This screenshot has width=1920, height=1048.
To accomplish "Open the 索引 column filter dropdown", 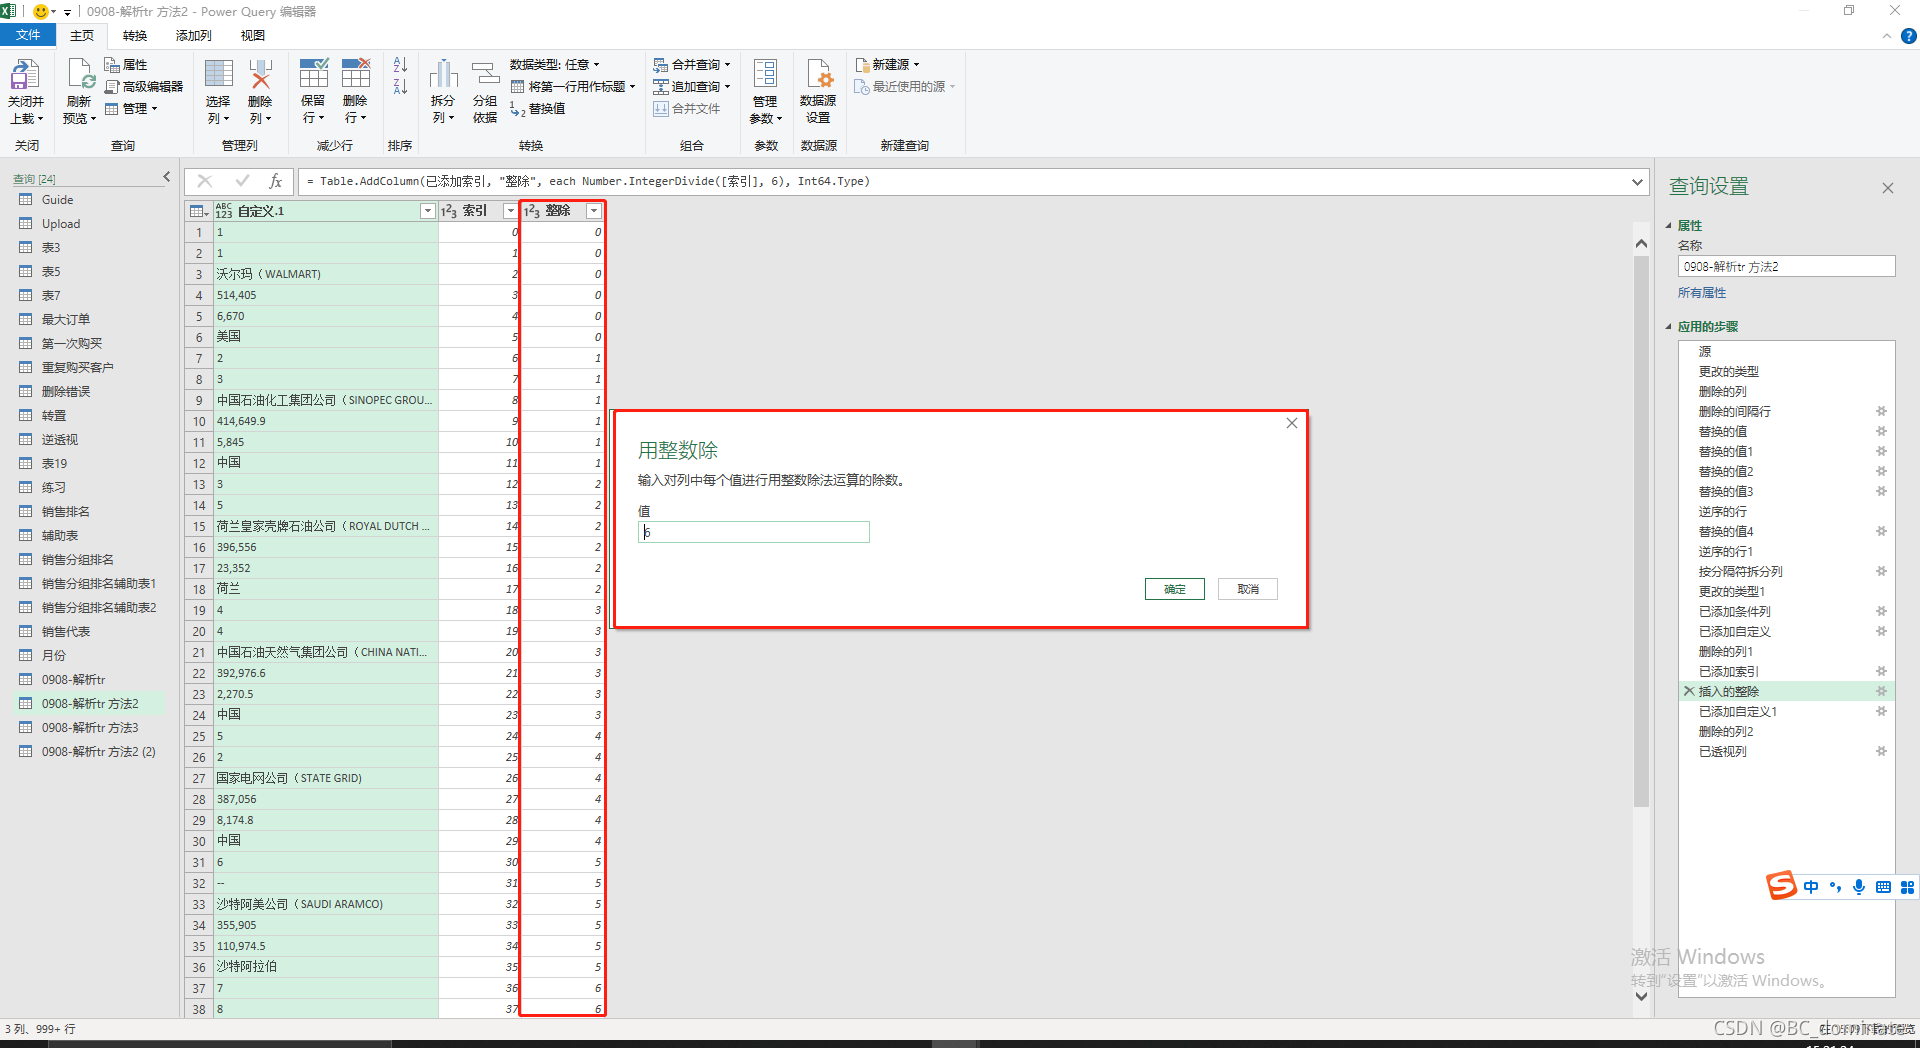I will click(510, 211).
